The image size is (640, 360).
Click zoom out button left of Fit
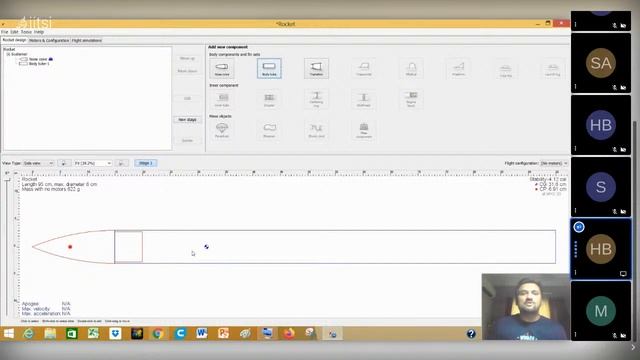[64, 163]
